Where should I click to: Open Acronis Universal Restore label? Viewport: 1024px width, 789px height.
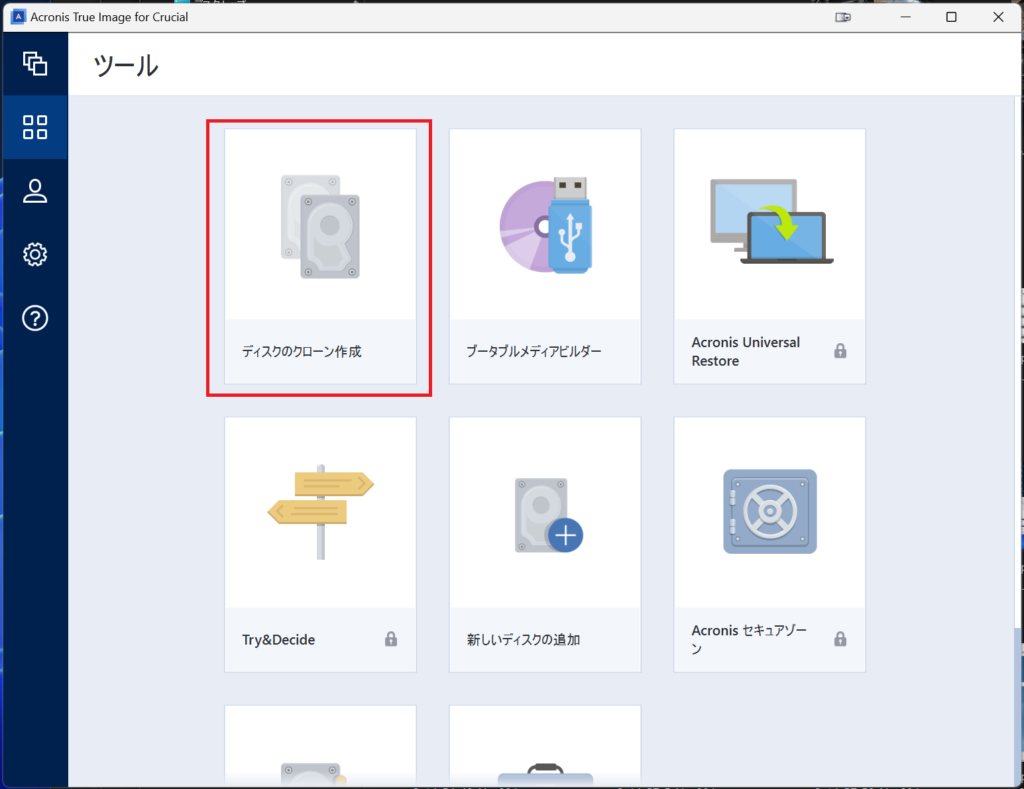click(x=746, y=351)
